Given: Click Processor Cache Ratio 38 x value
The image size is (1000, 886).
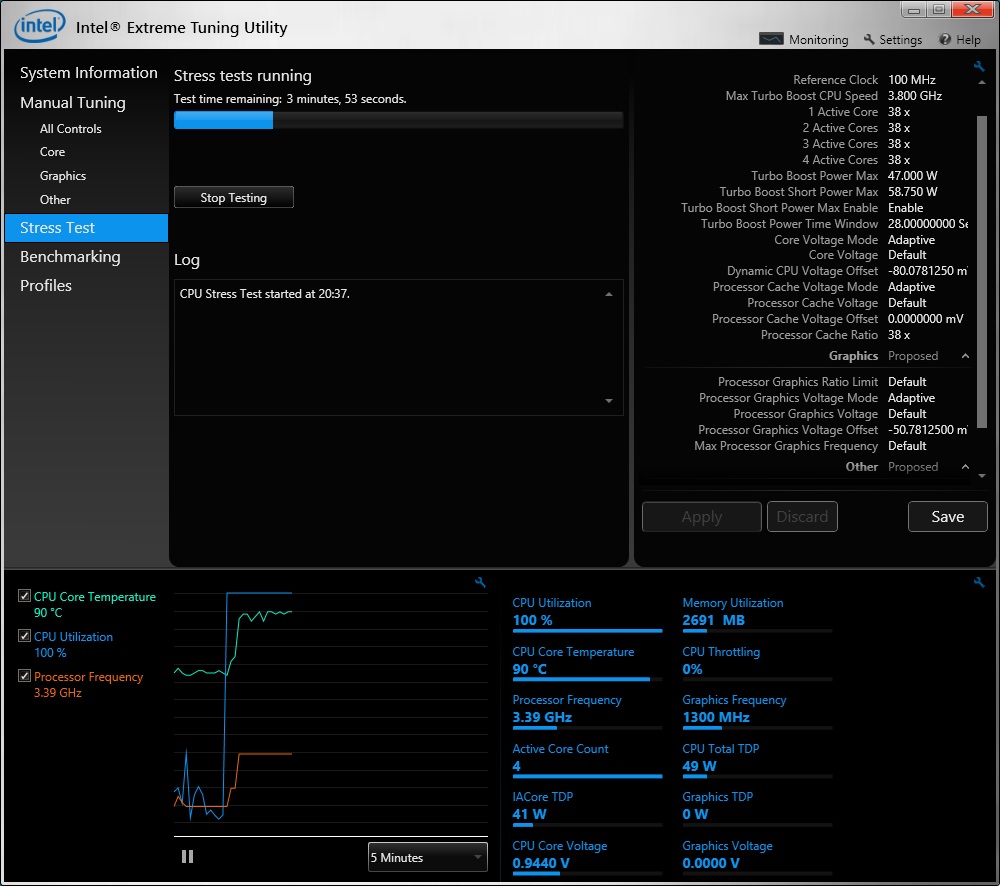Looking at the screenshot, I should click(899, 335).
